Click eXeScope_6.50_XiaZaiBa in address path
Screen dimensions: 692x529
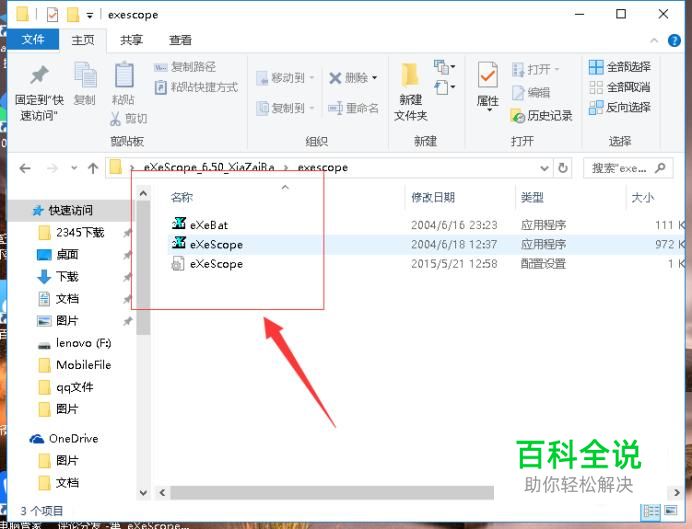point(209,168)
